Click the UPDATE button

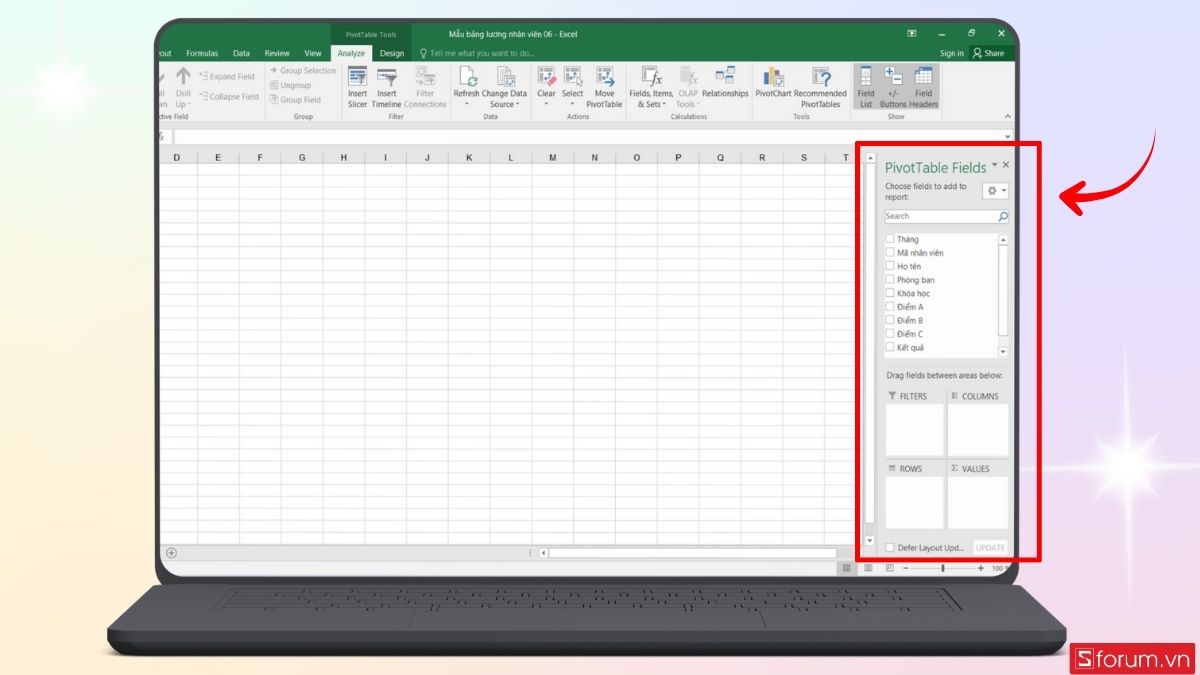click(990, 547)
